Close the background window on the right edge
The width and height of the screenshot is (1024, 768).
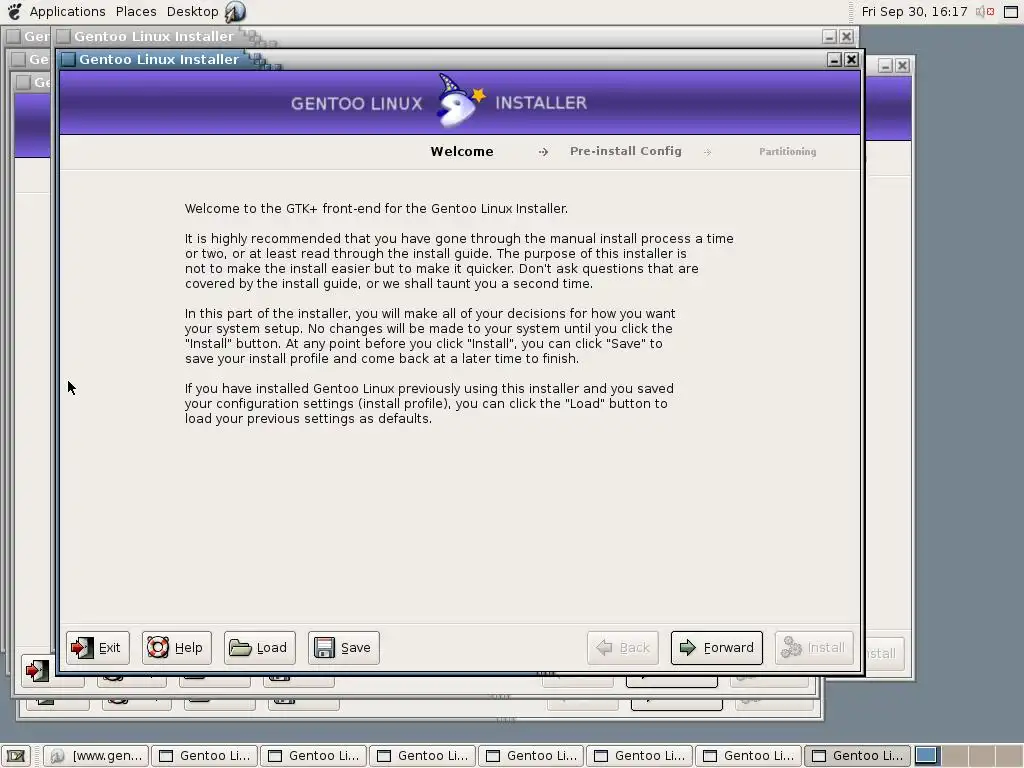pos(902,65)
